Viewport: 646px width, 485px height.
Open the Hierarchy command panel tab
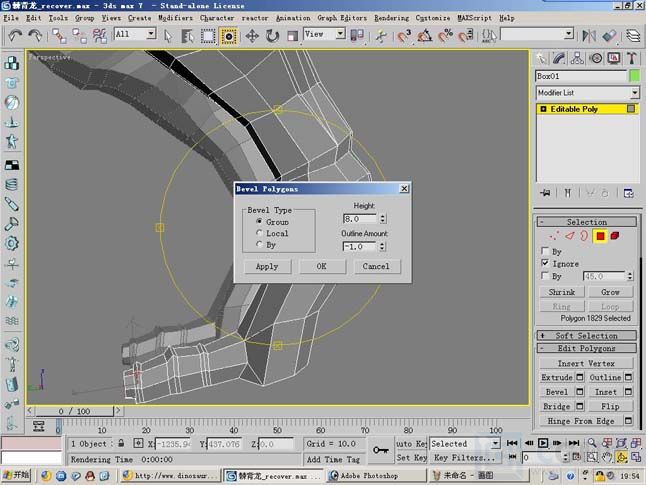click(x=577, y=59)
